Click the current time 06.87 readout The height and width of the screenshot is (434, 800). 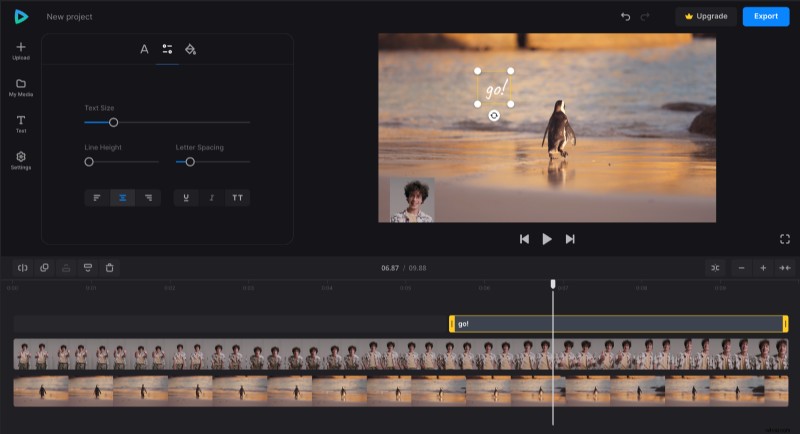coord(390,268)
